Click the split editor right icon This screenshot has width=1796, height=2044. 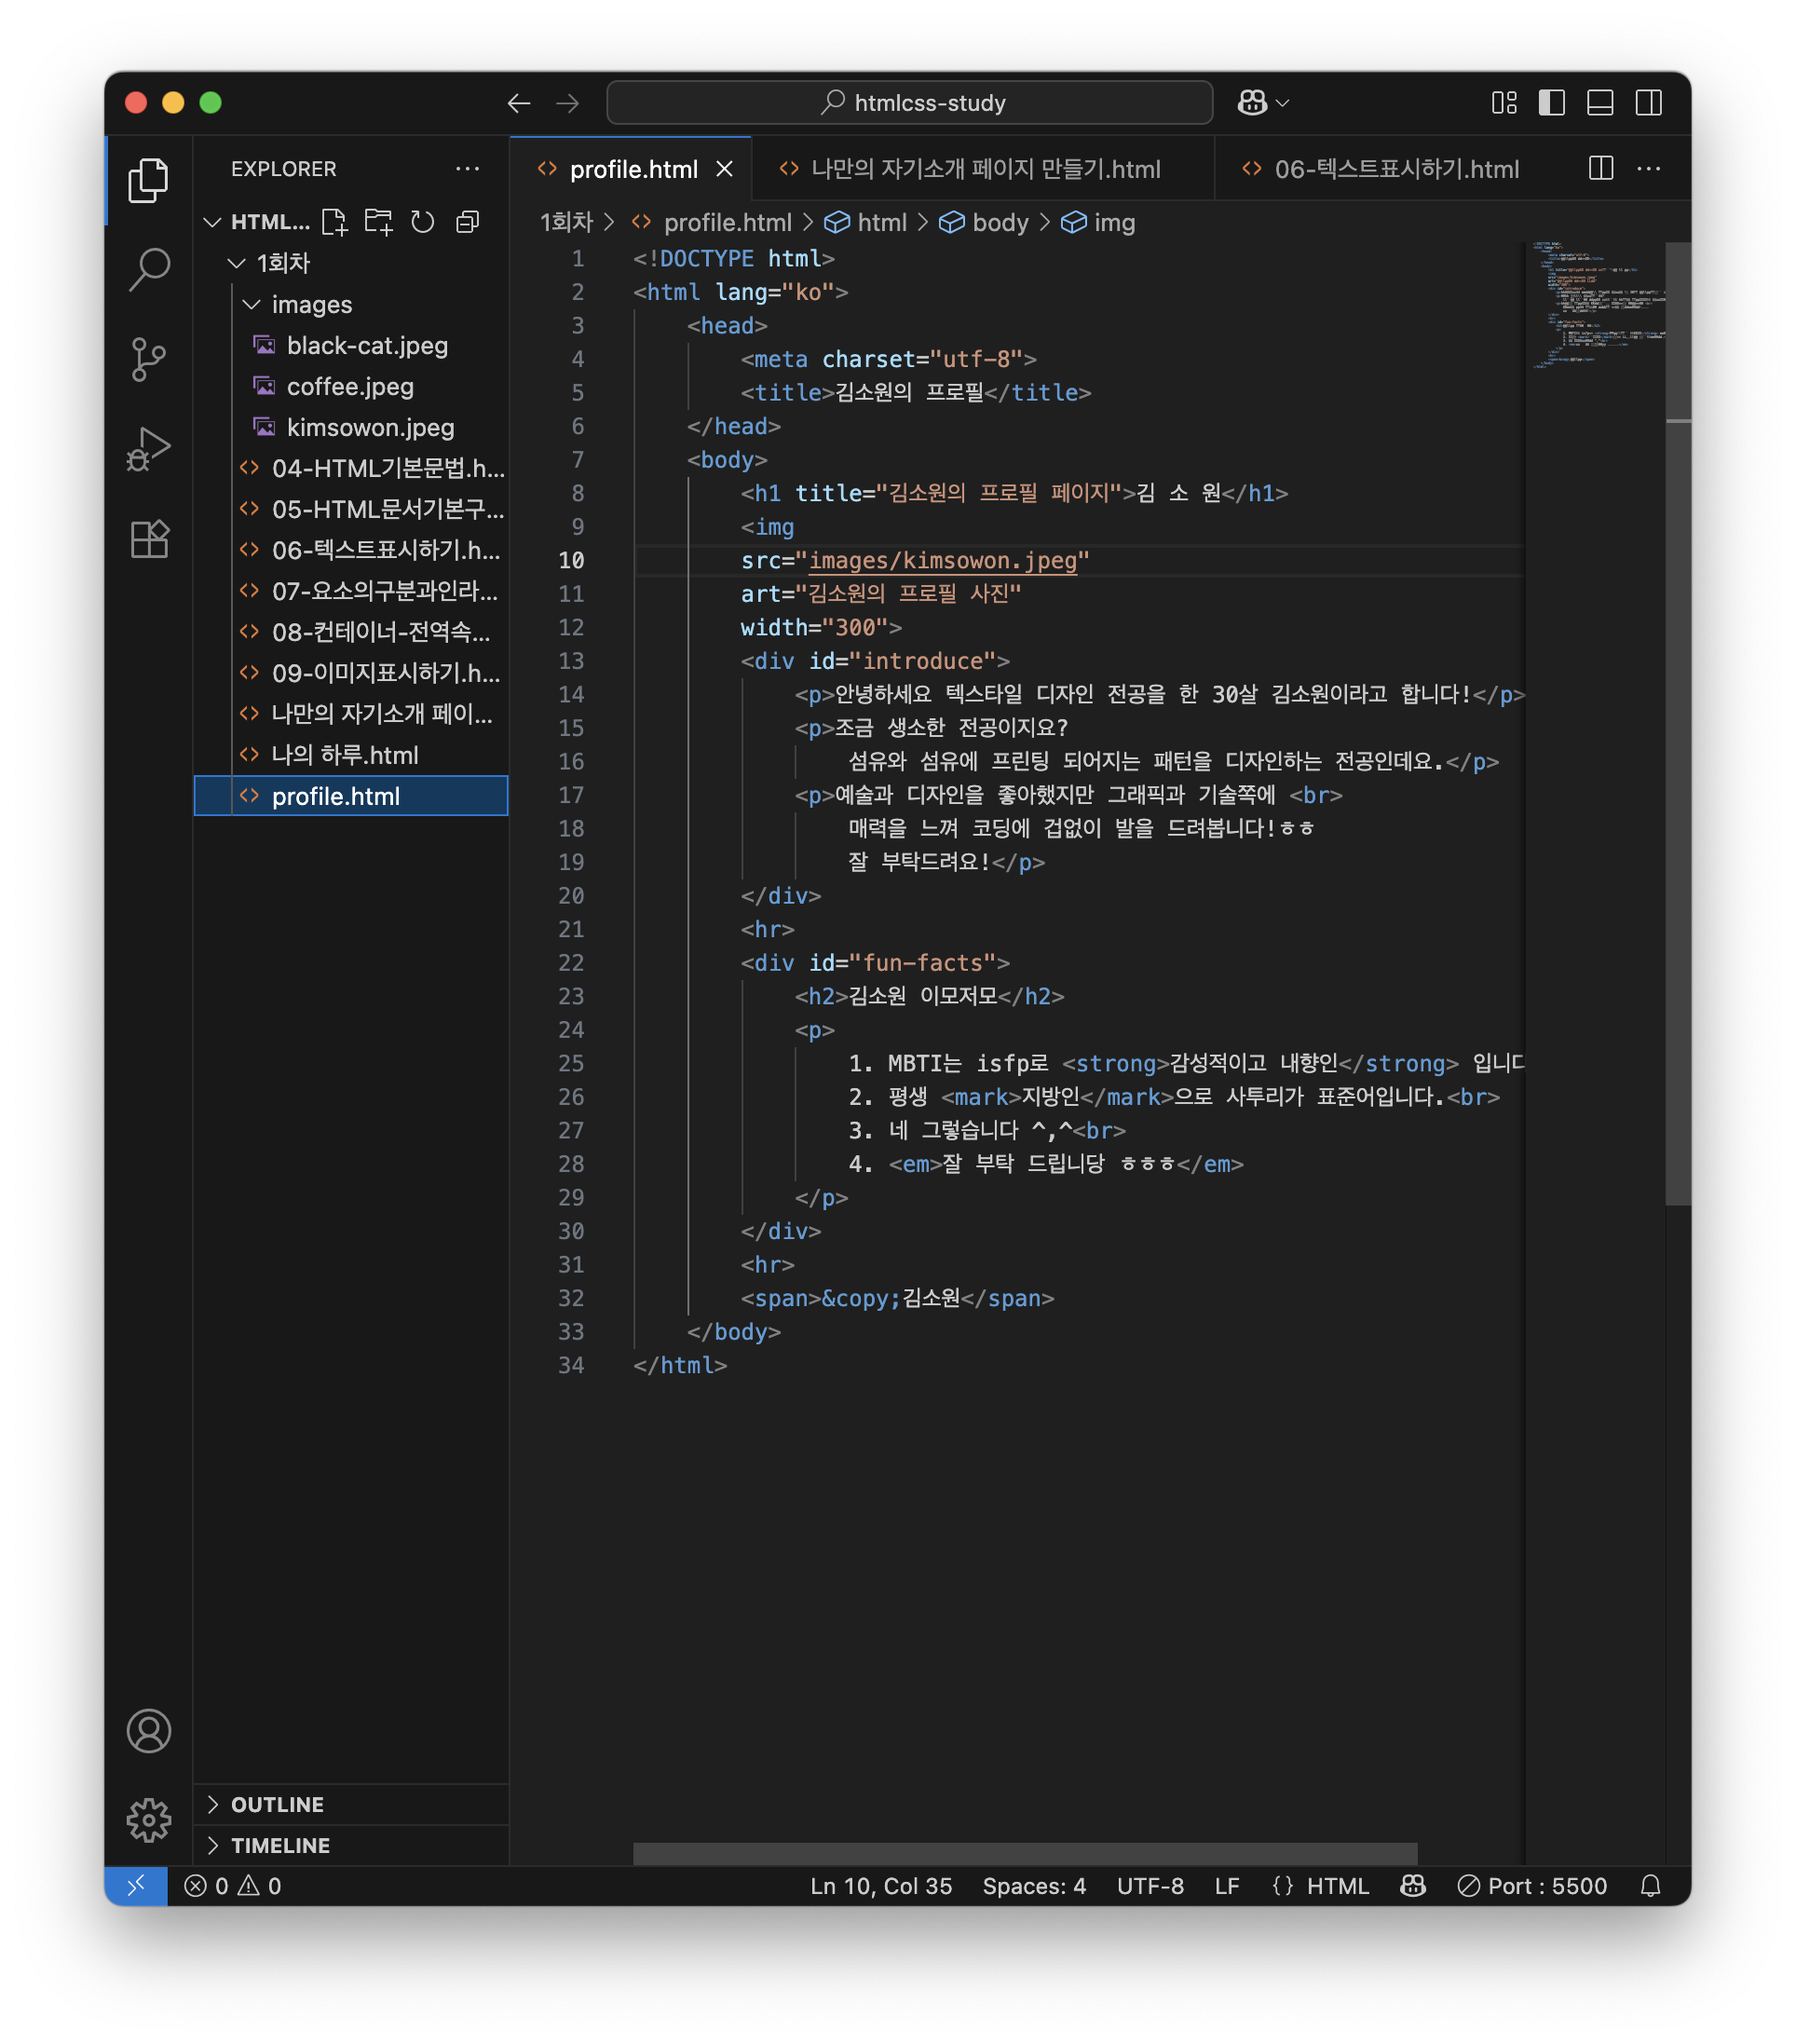tap(1600, 168)
